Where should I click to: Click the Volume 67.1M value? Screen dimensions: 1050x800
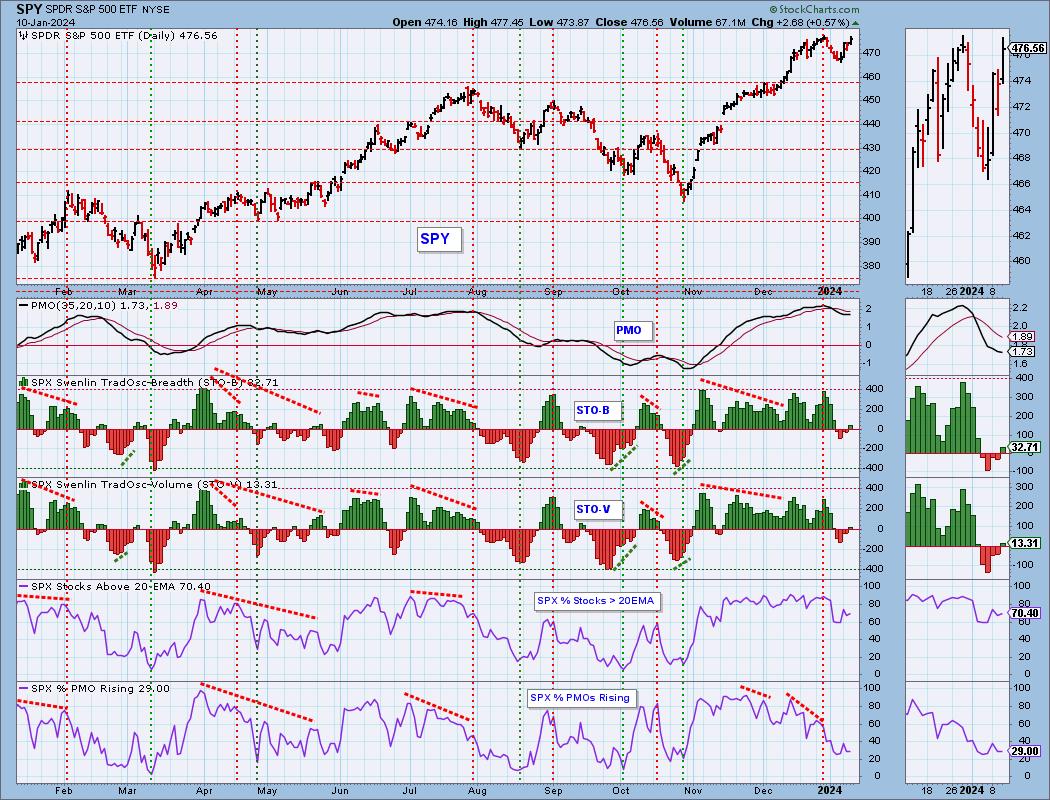point(708,22)
